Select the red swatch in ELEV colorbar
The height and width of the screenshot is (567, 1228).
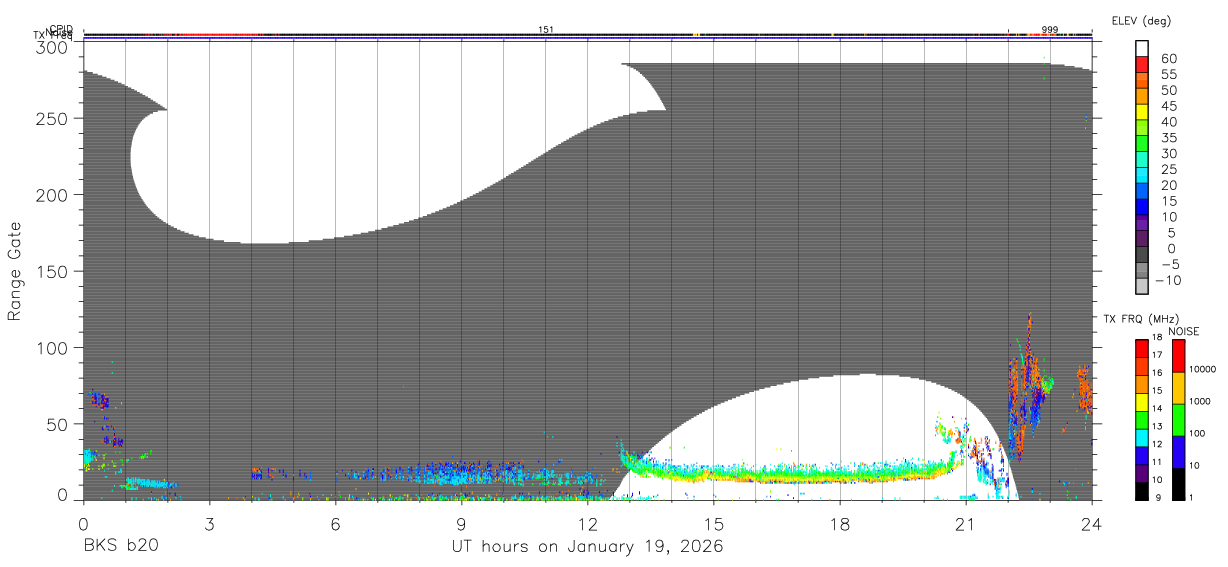[x=1142, y=64]
